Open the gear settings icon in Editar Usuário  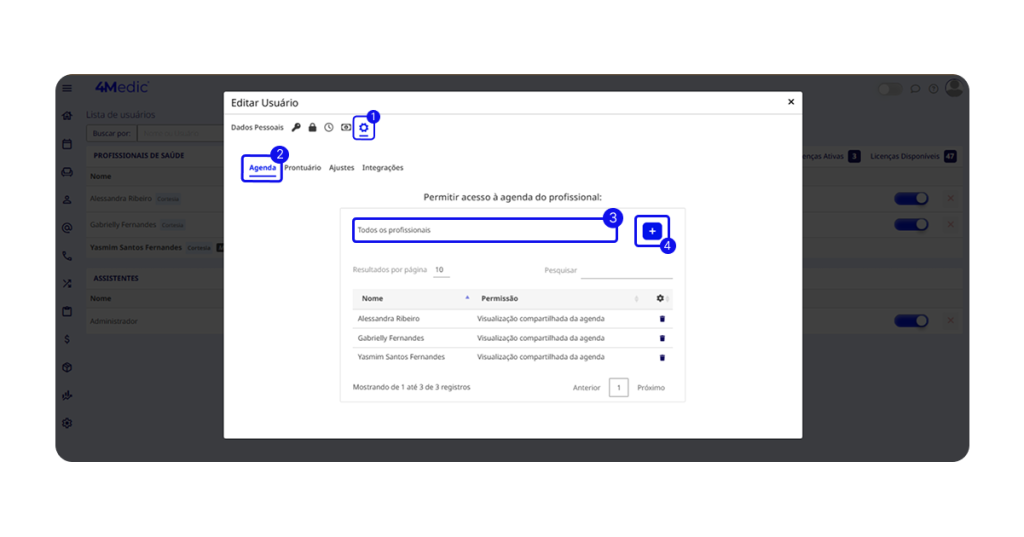[x=363, y=128]
